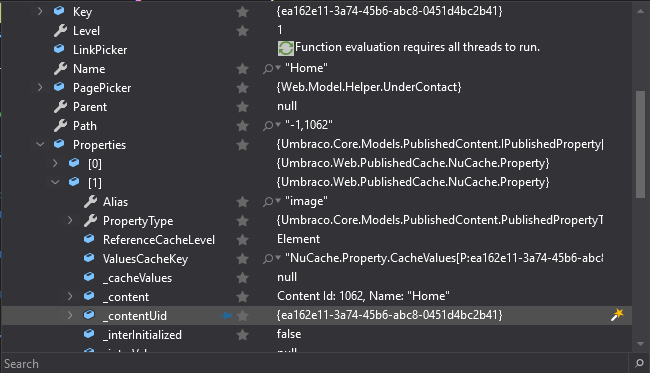Screen dimensions: 650x373
Task: Pin the Name row star
Action: coord(243,69)
